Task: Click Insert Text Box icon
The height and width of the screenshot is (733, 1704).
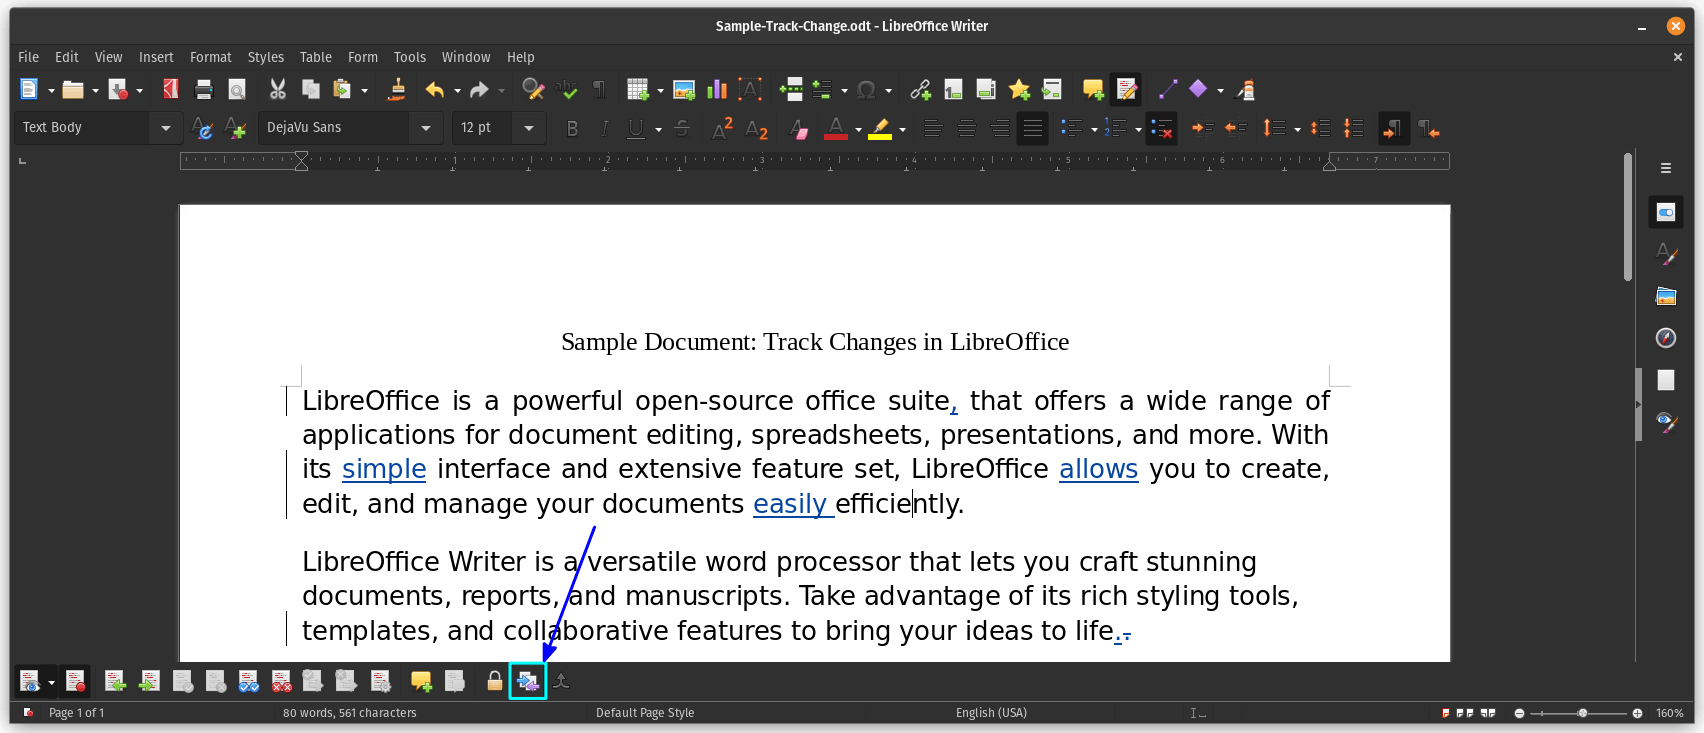Action: 750,89
